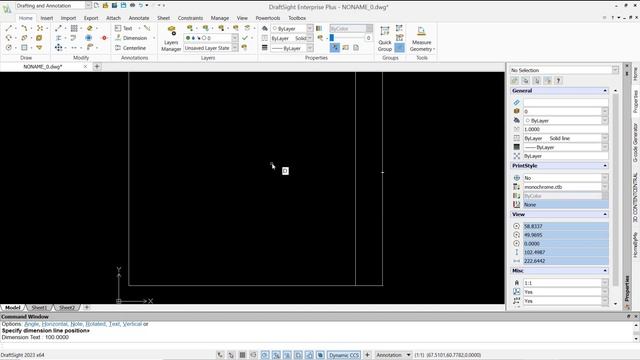
Task: Open the Annotation scale dropdown in status bar
Action: tap(408, 355)
